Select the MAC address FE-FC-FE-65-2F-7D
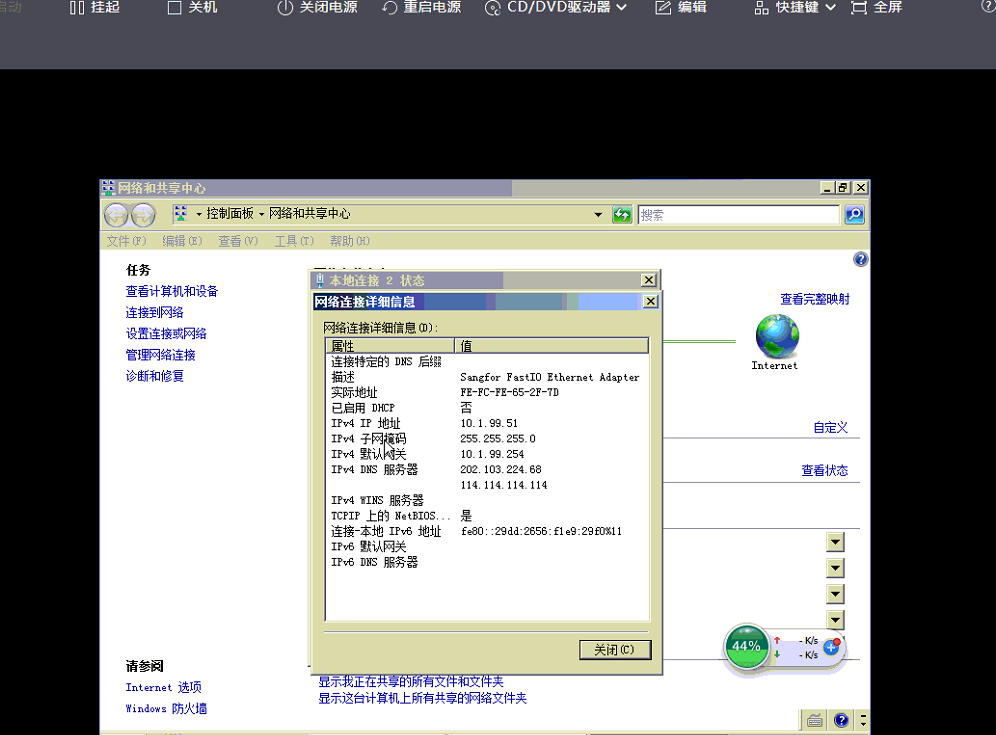Image resolution: width=996 pixels, height=735 pixels. 509,393
